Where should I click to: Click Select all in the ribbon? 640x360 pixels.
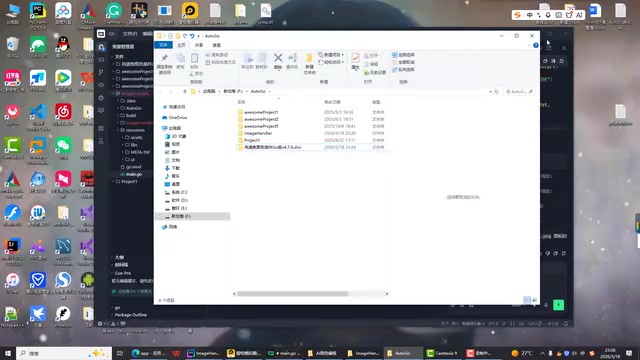[x=403, y=55]
